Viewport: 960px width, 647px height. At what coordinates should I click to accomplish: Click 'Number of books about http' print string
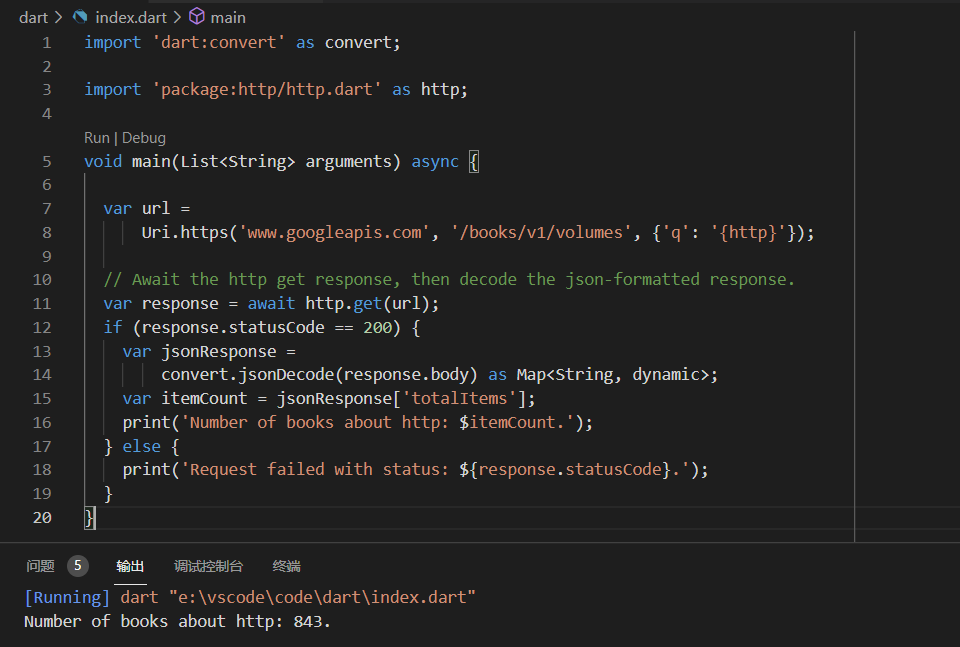pyautogui.click(x=379, y=422)
